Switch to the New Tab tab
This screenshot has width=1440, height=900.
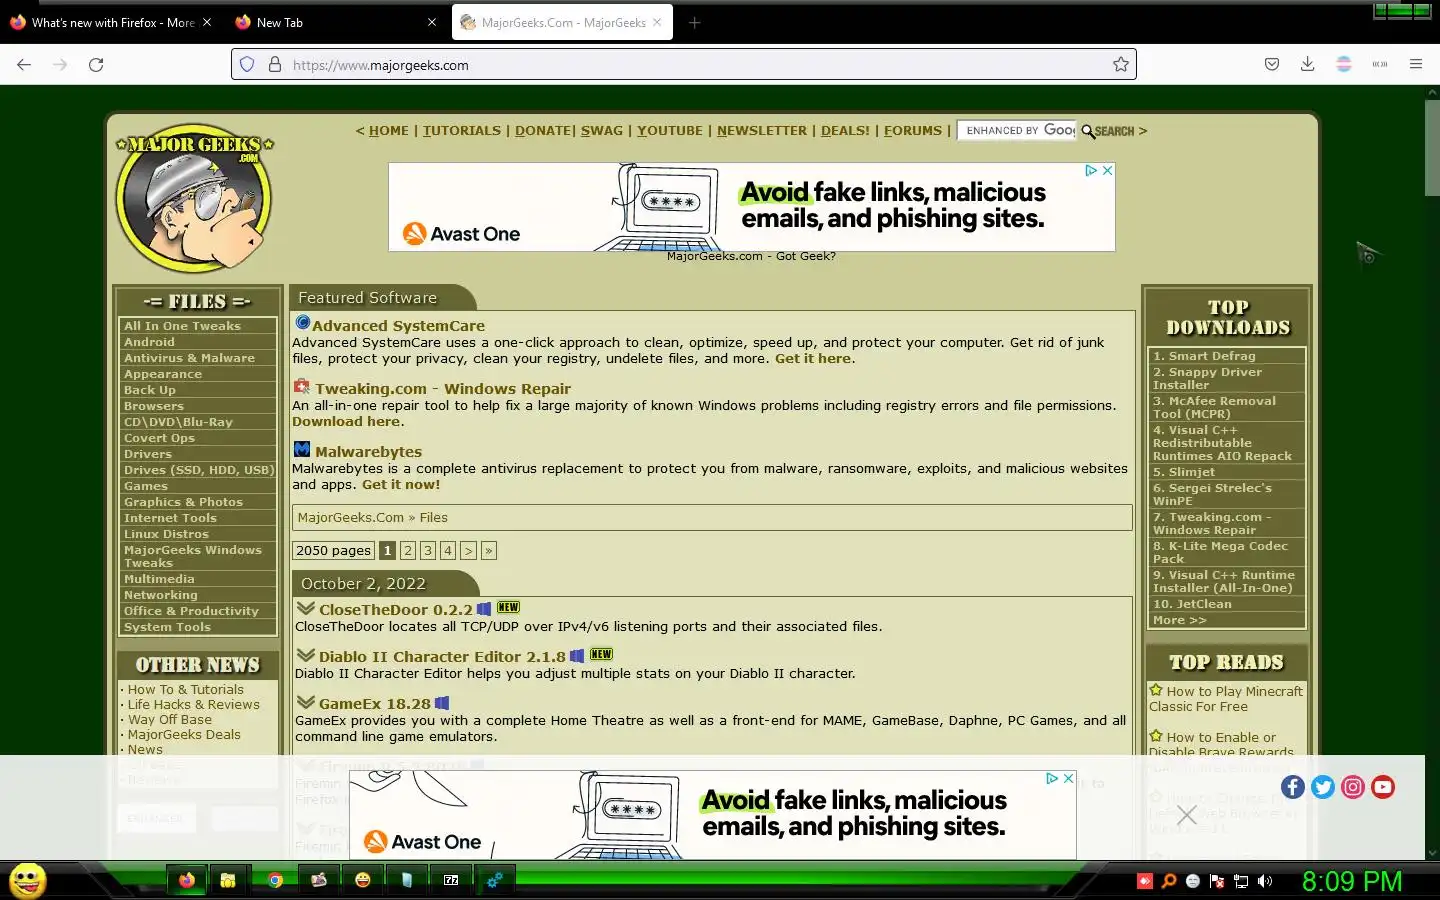pos(336,22)
